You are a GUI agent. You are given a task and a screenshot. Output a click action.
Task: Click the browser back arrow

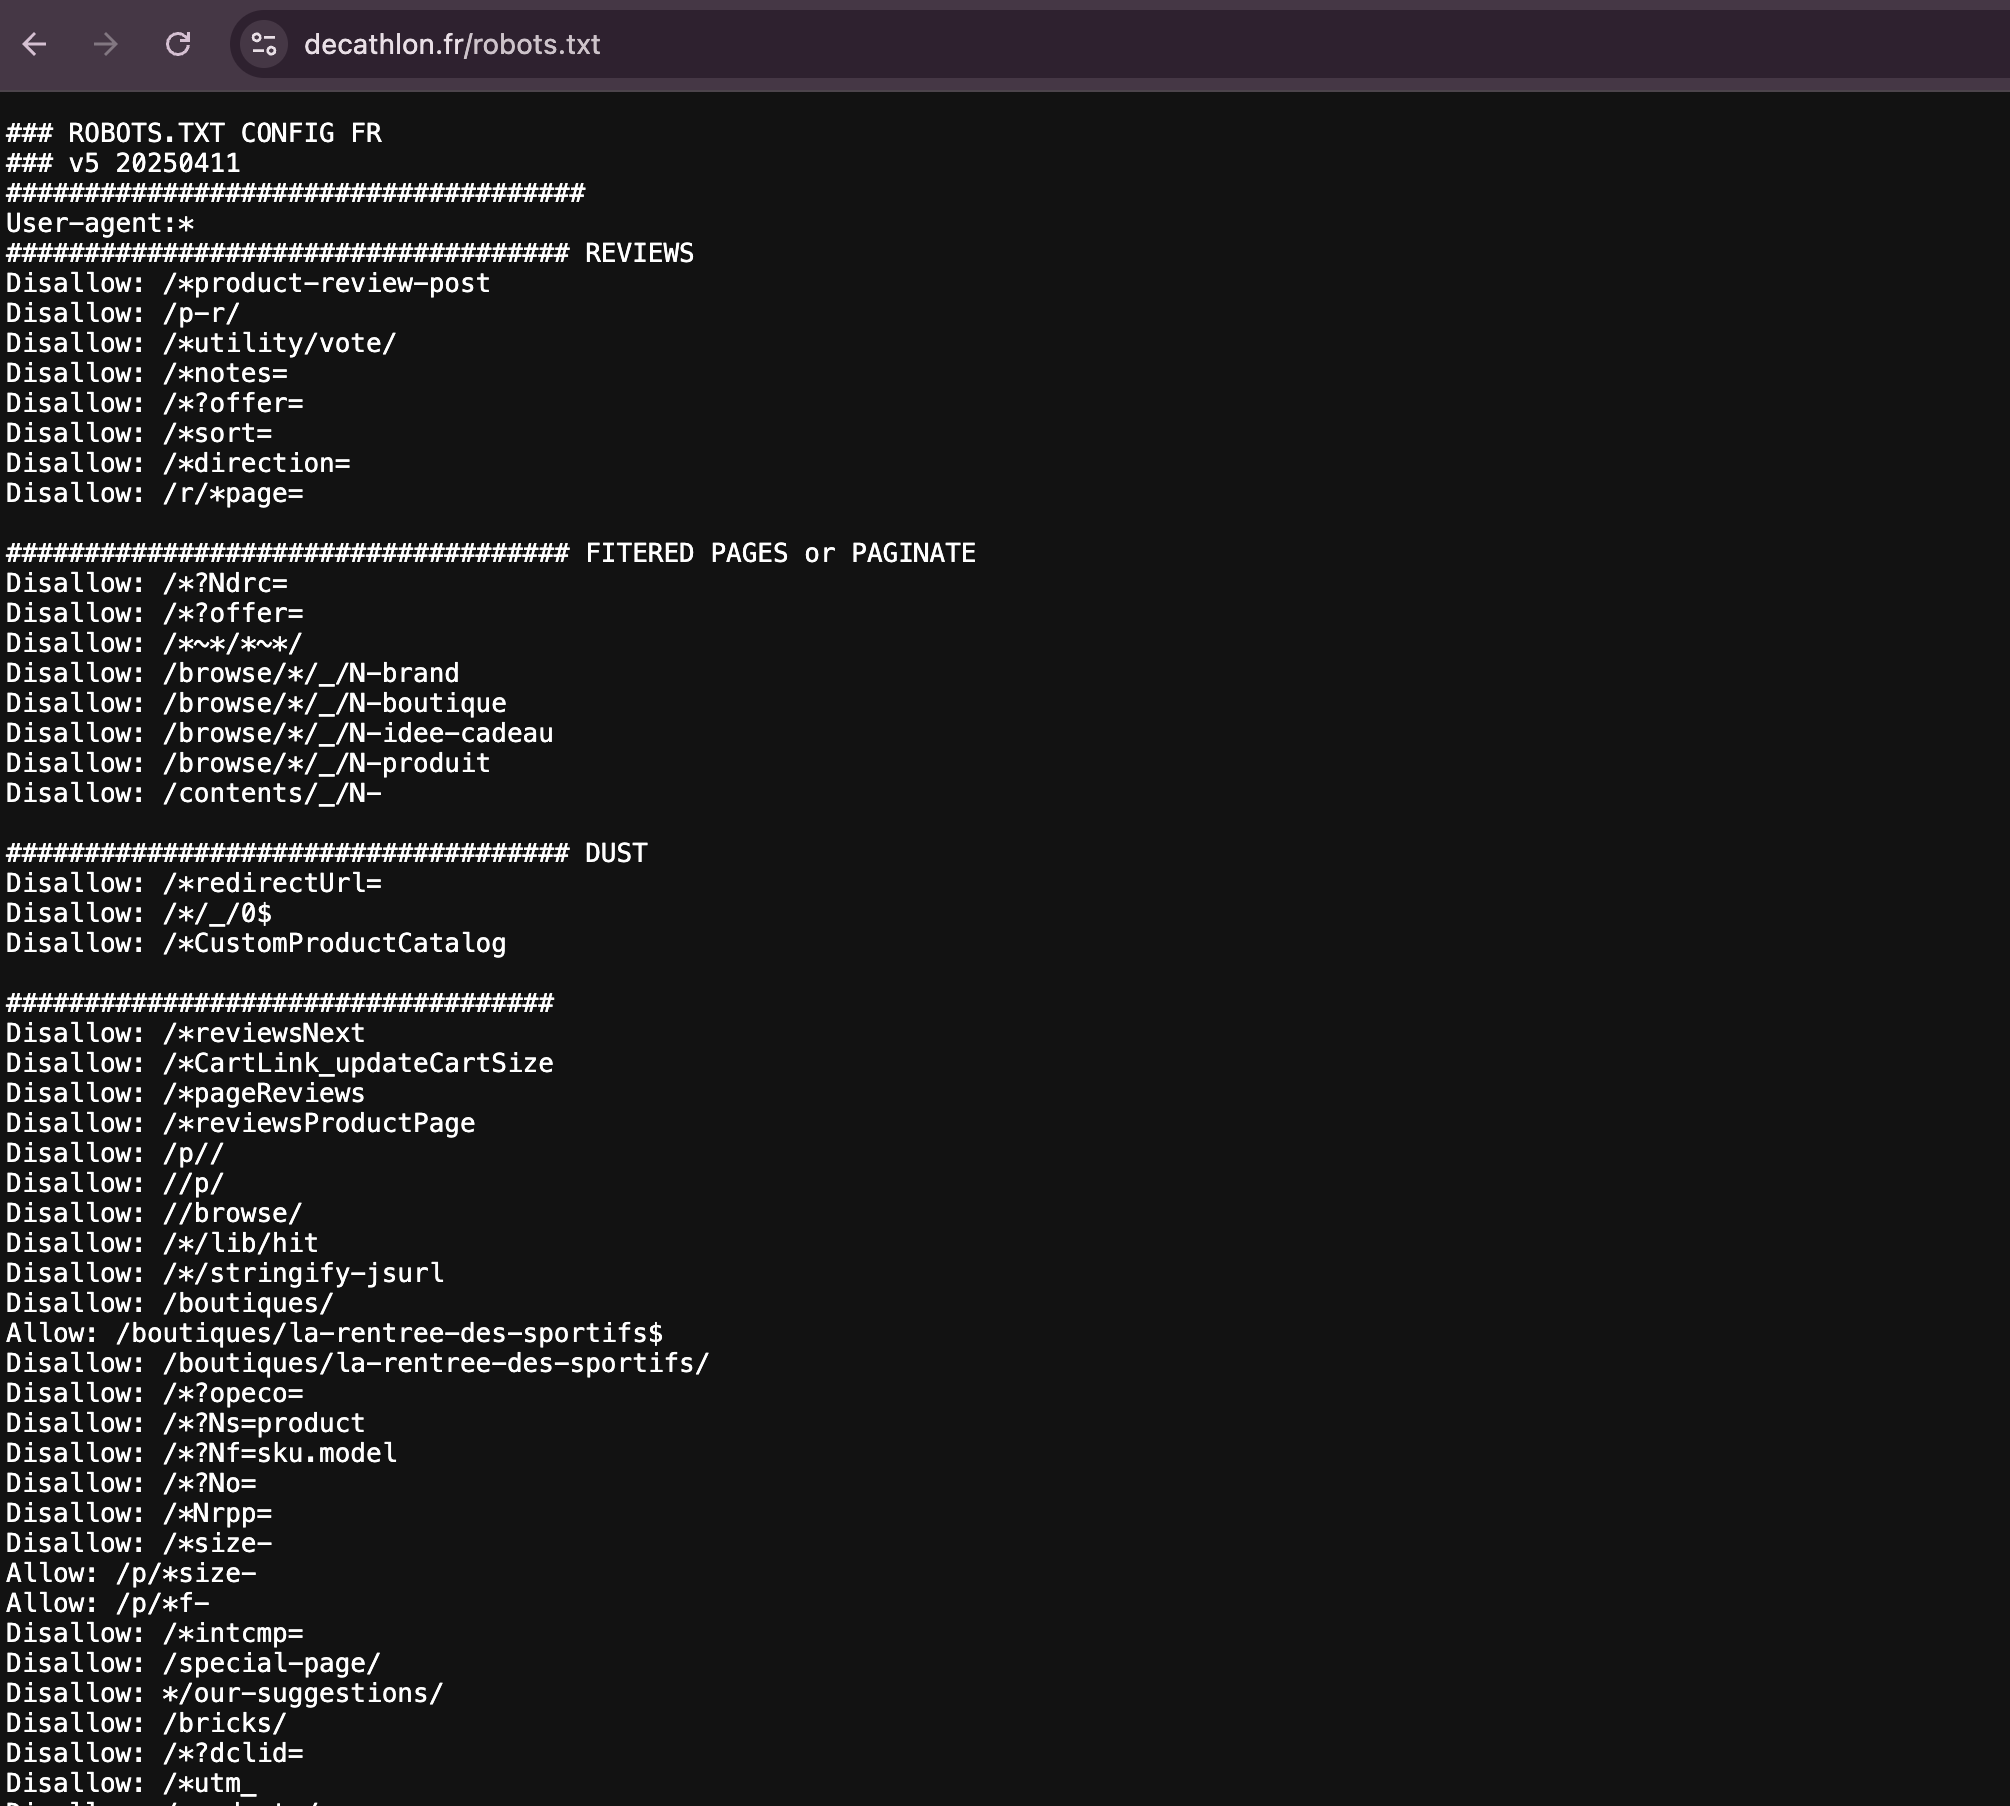click(x=35, y=44)
